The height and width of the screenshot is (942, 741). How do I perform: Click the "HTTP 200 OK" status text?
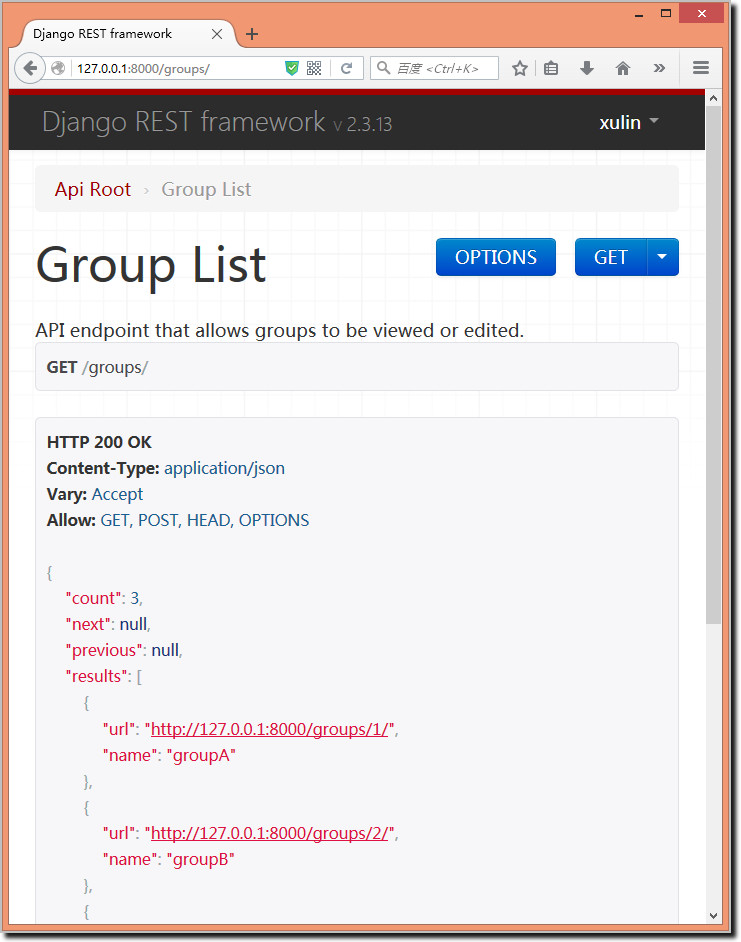pyautogui.click(x=99, y=442)
